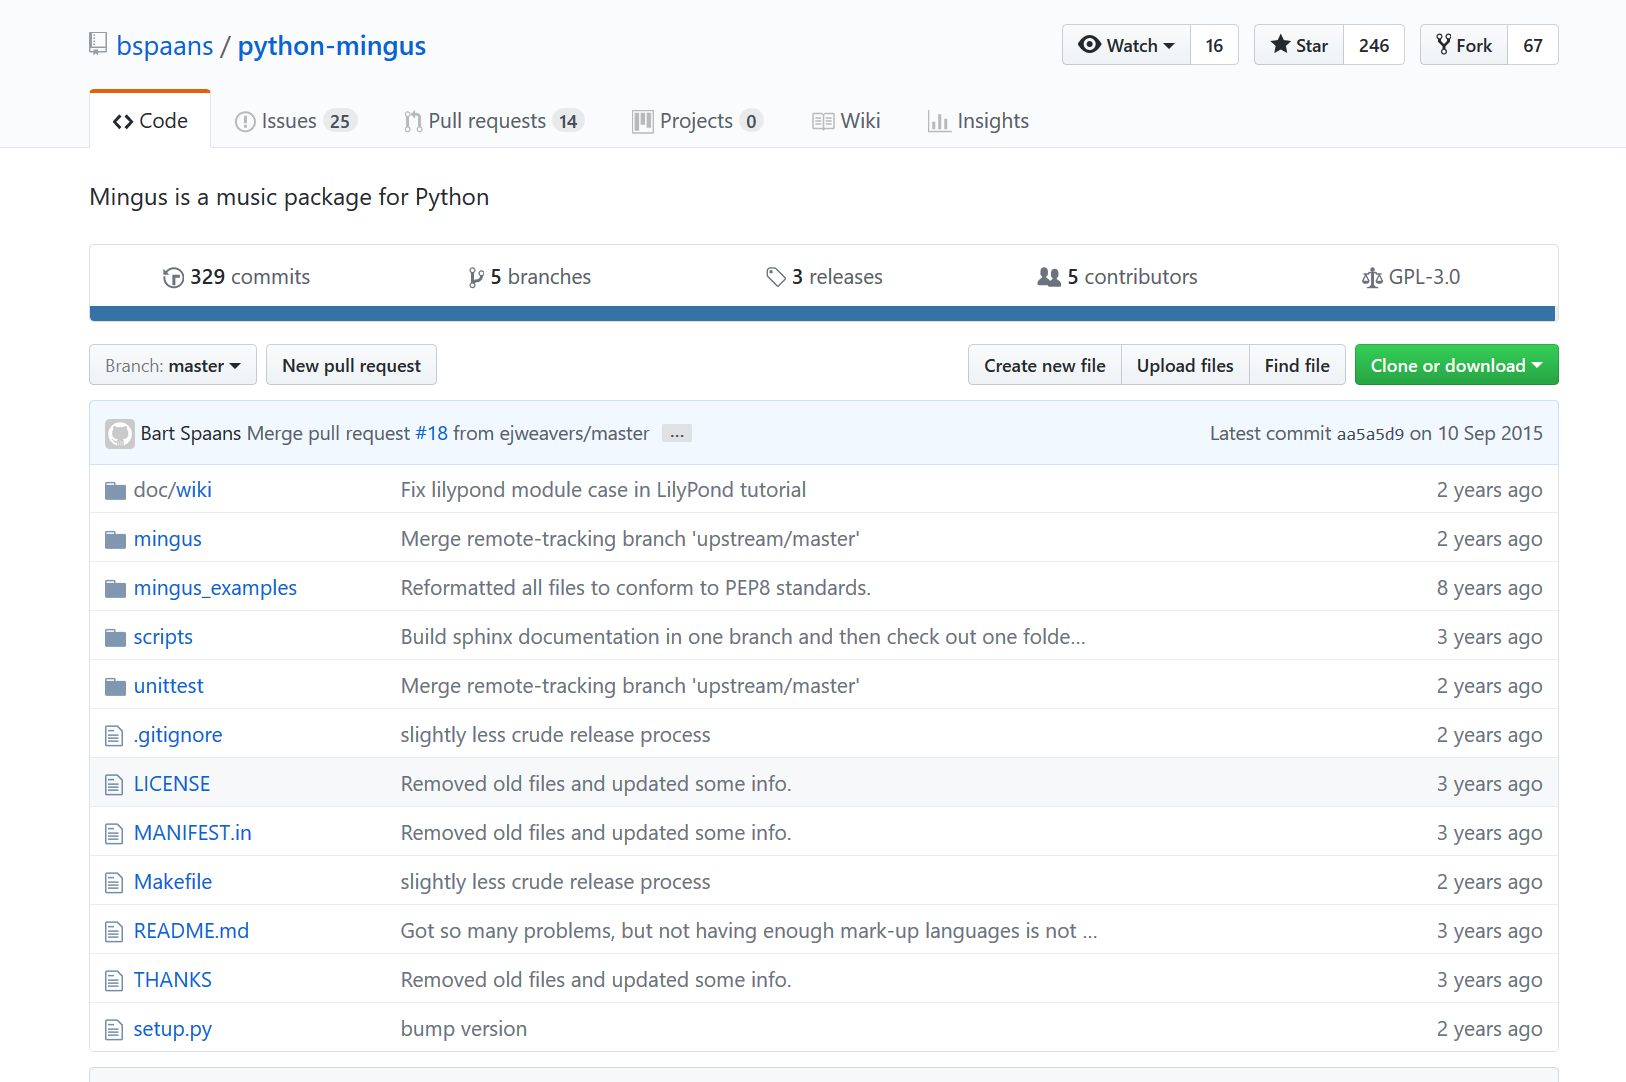1626x1082 pixels.
Task: Open the Issues tab
Action: (x=296, y=121)
